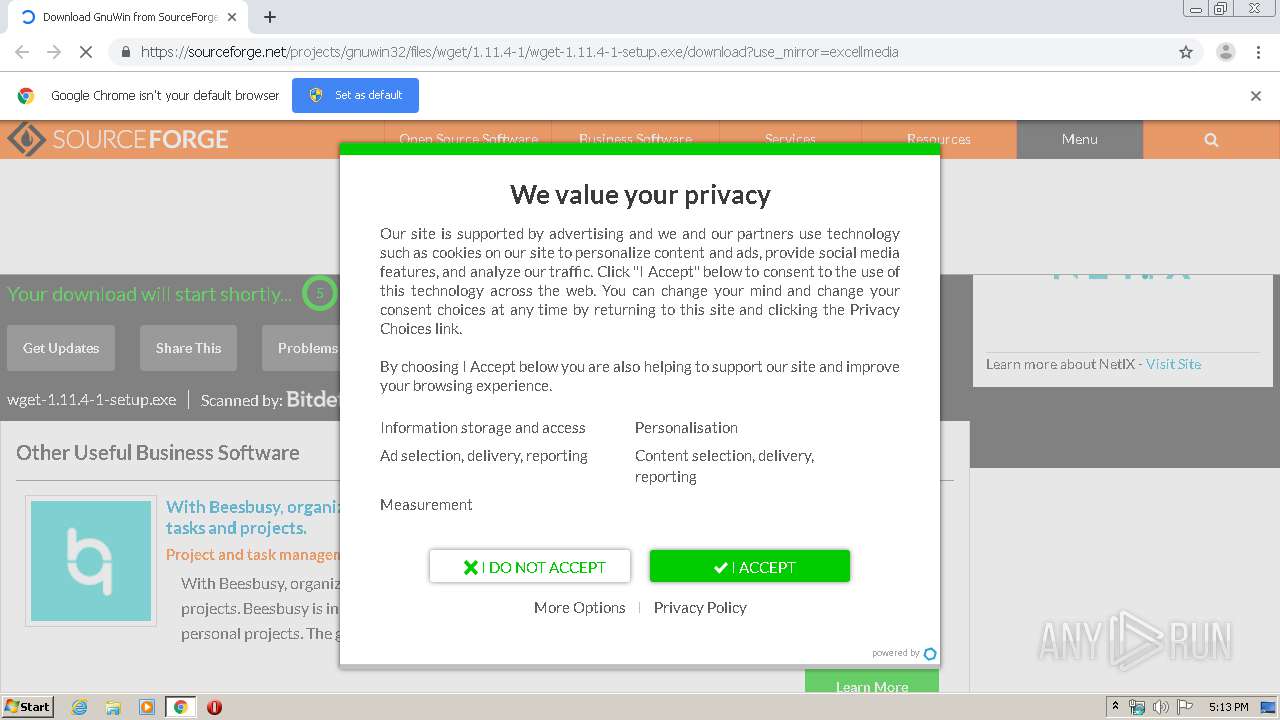Open a new browser tab
Image resolution: width=1280 pixels, height=720 pixels.
[270, 17]
